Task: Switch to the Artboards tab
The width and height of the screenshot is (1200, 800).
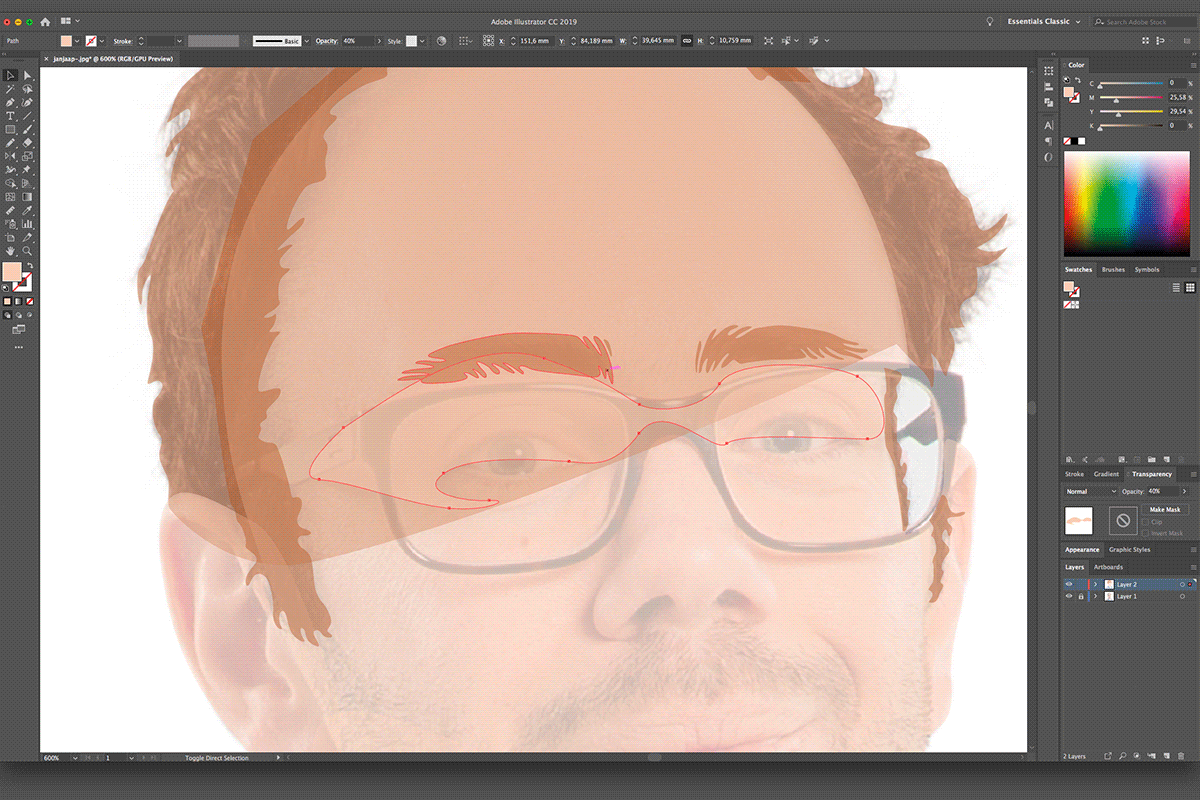Action: pyautogui.click(x=1108, y=567)
